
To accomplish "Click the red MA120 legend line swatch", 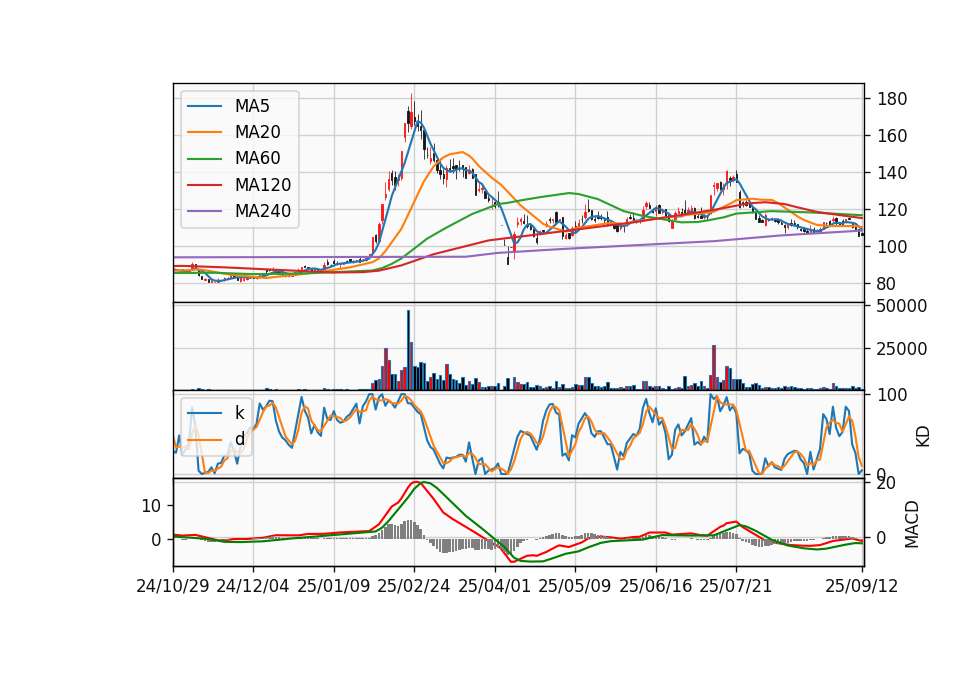I will 204,185.
